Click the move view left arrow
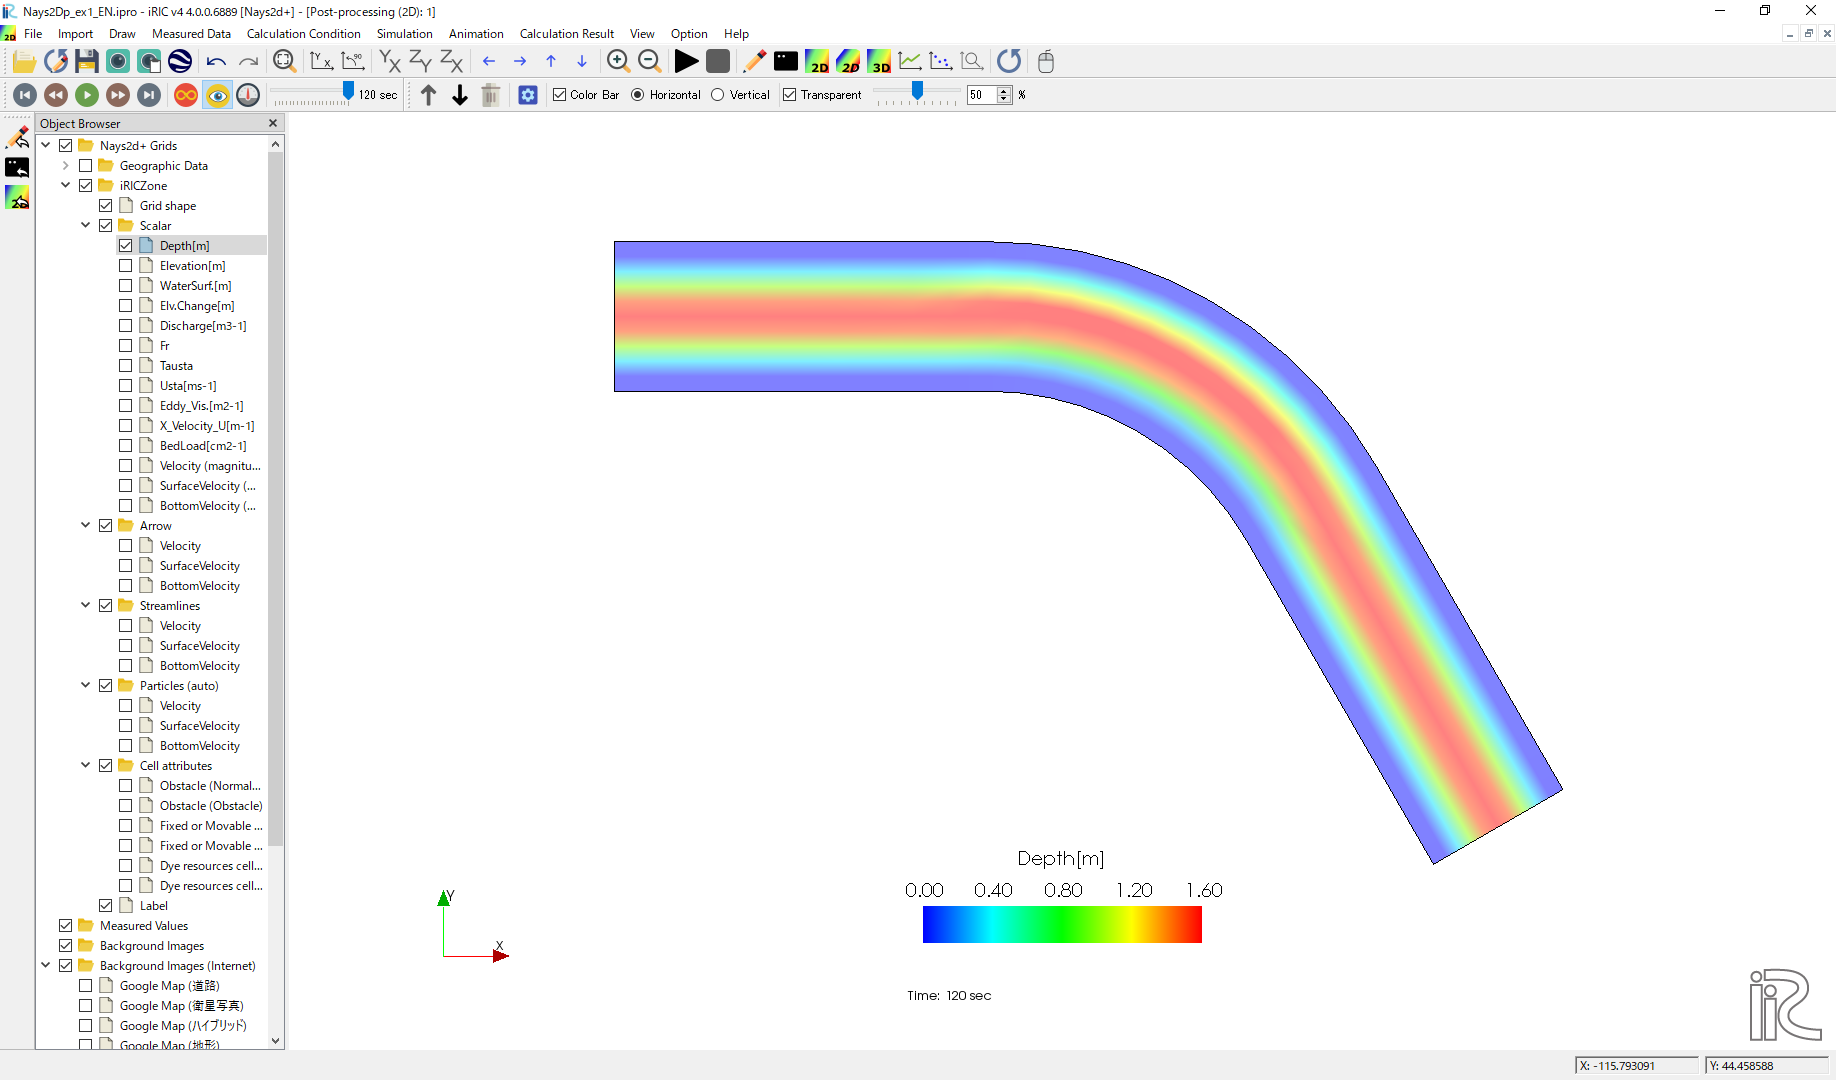Screen dimensions: 1836x1080 [x=489, y=62]
